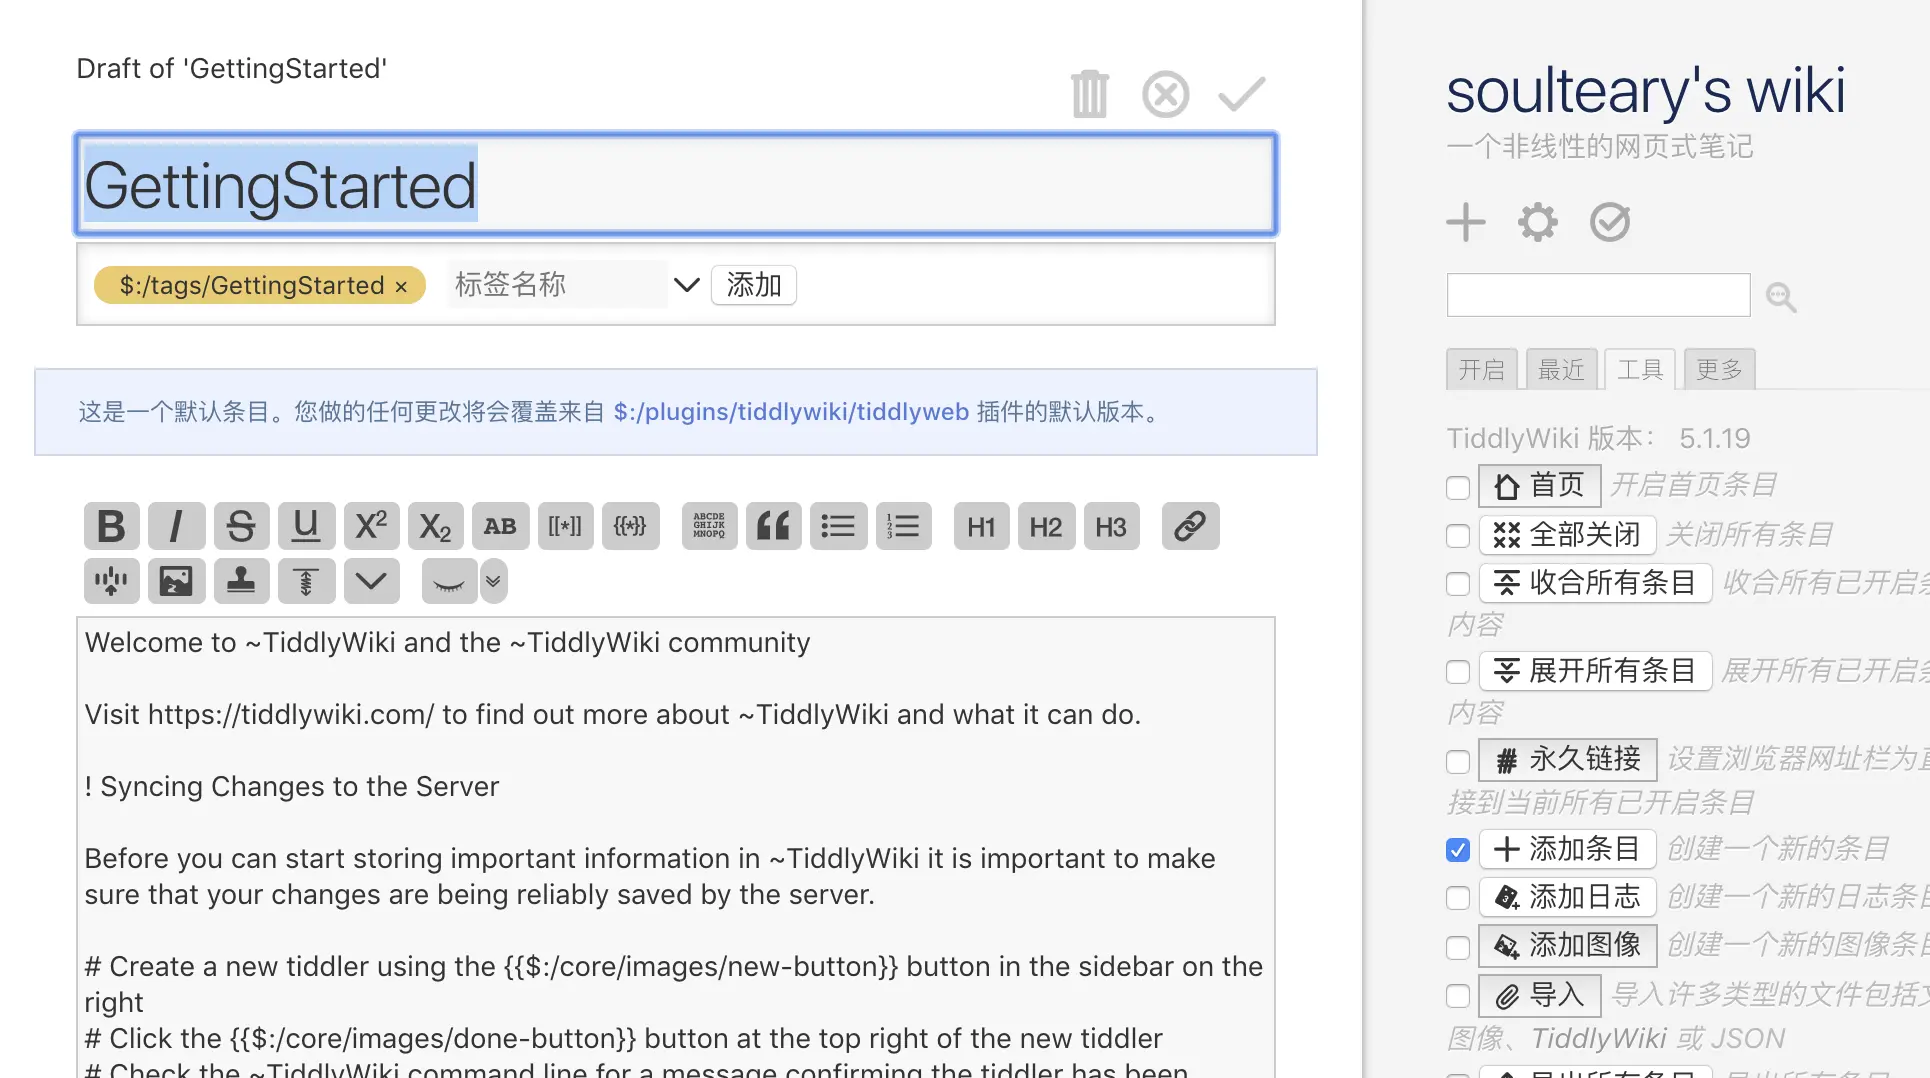Open the control panel gear icon
This screenshot has width=1930, height=1078.
tap(1537, 221)
